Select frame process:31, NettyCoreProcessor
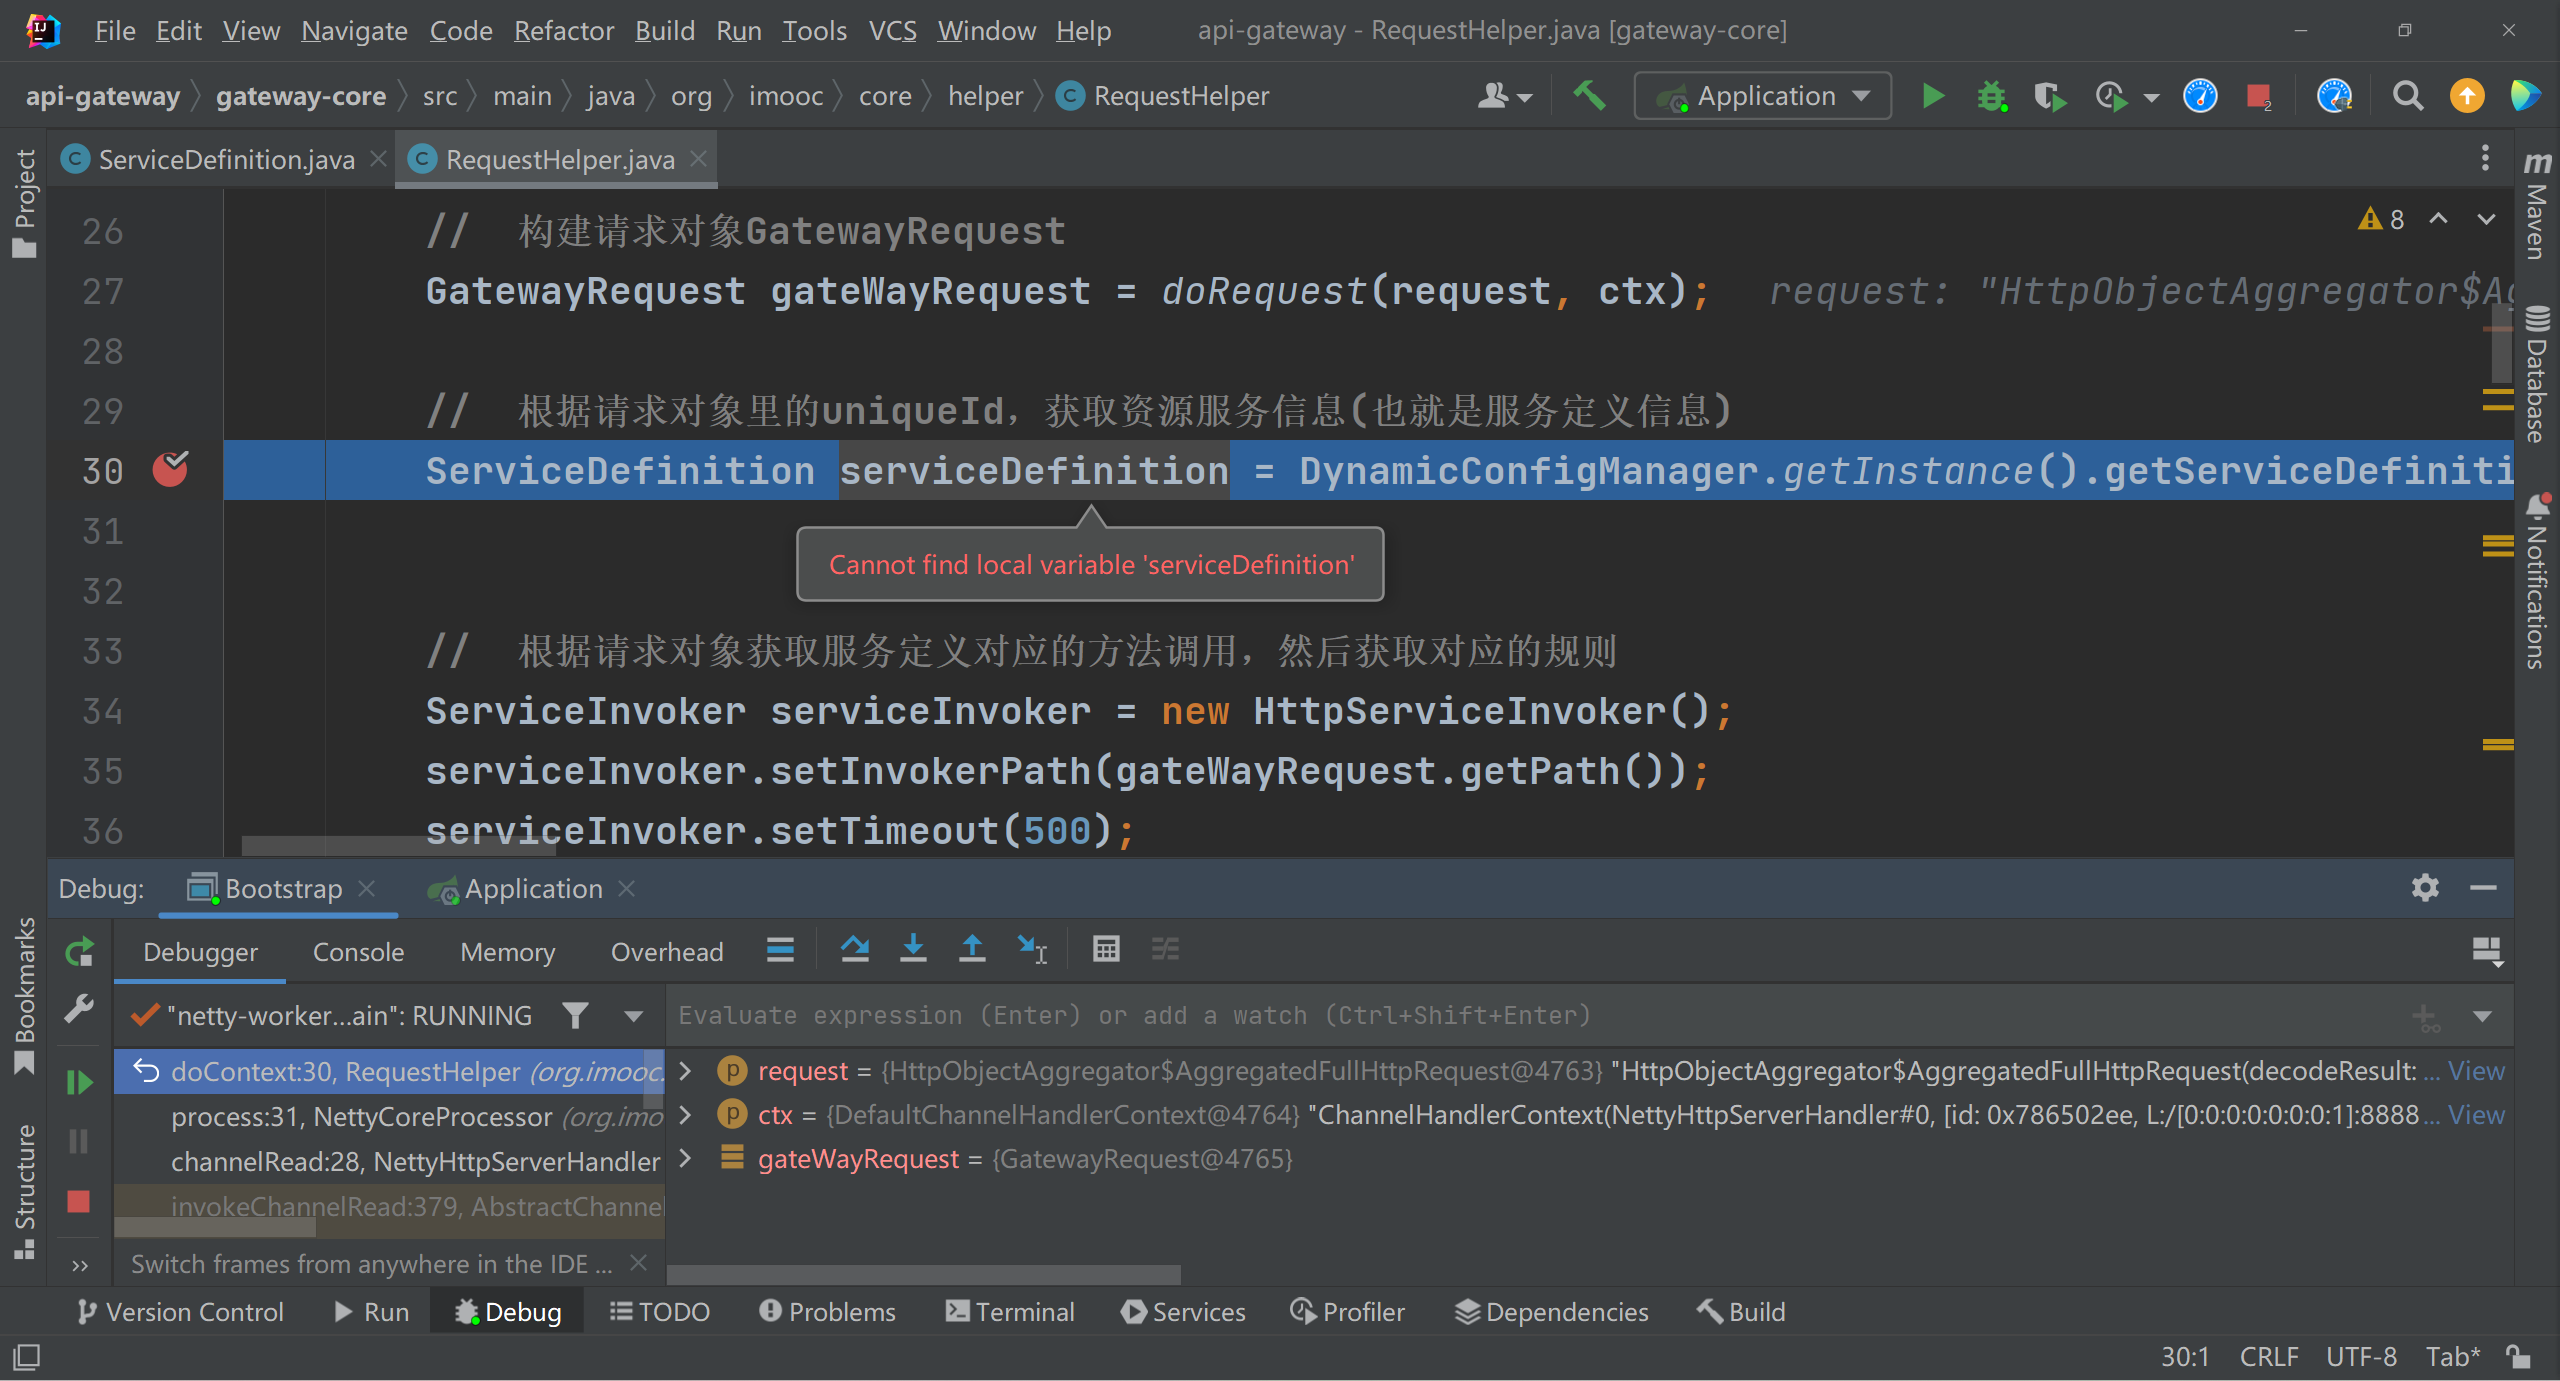 [389, 1116]
